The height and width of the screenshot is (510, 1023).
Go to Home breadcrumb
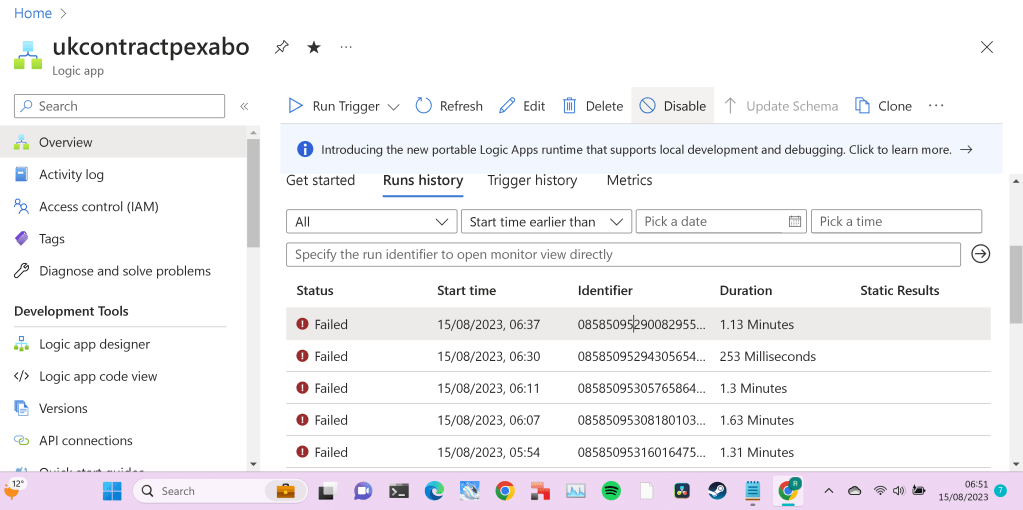(33, 13)
